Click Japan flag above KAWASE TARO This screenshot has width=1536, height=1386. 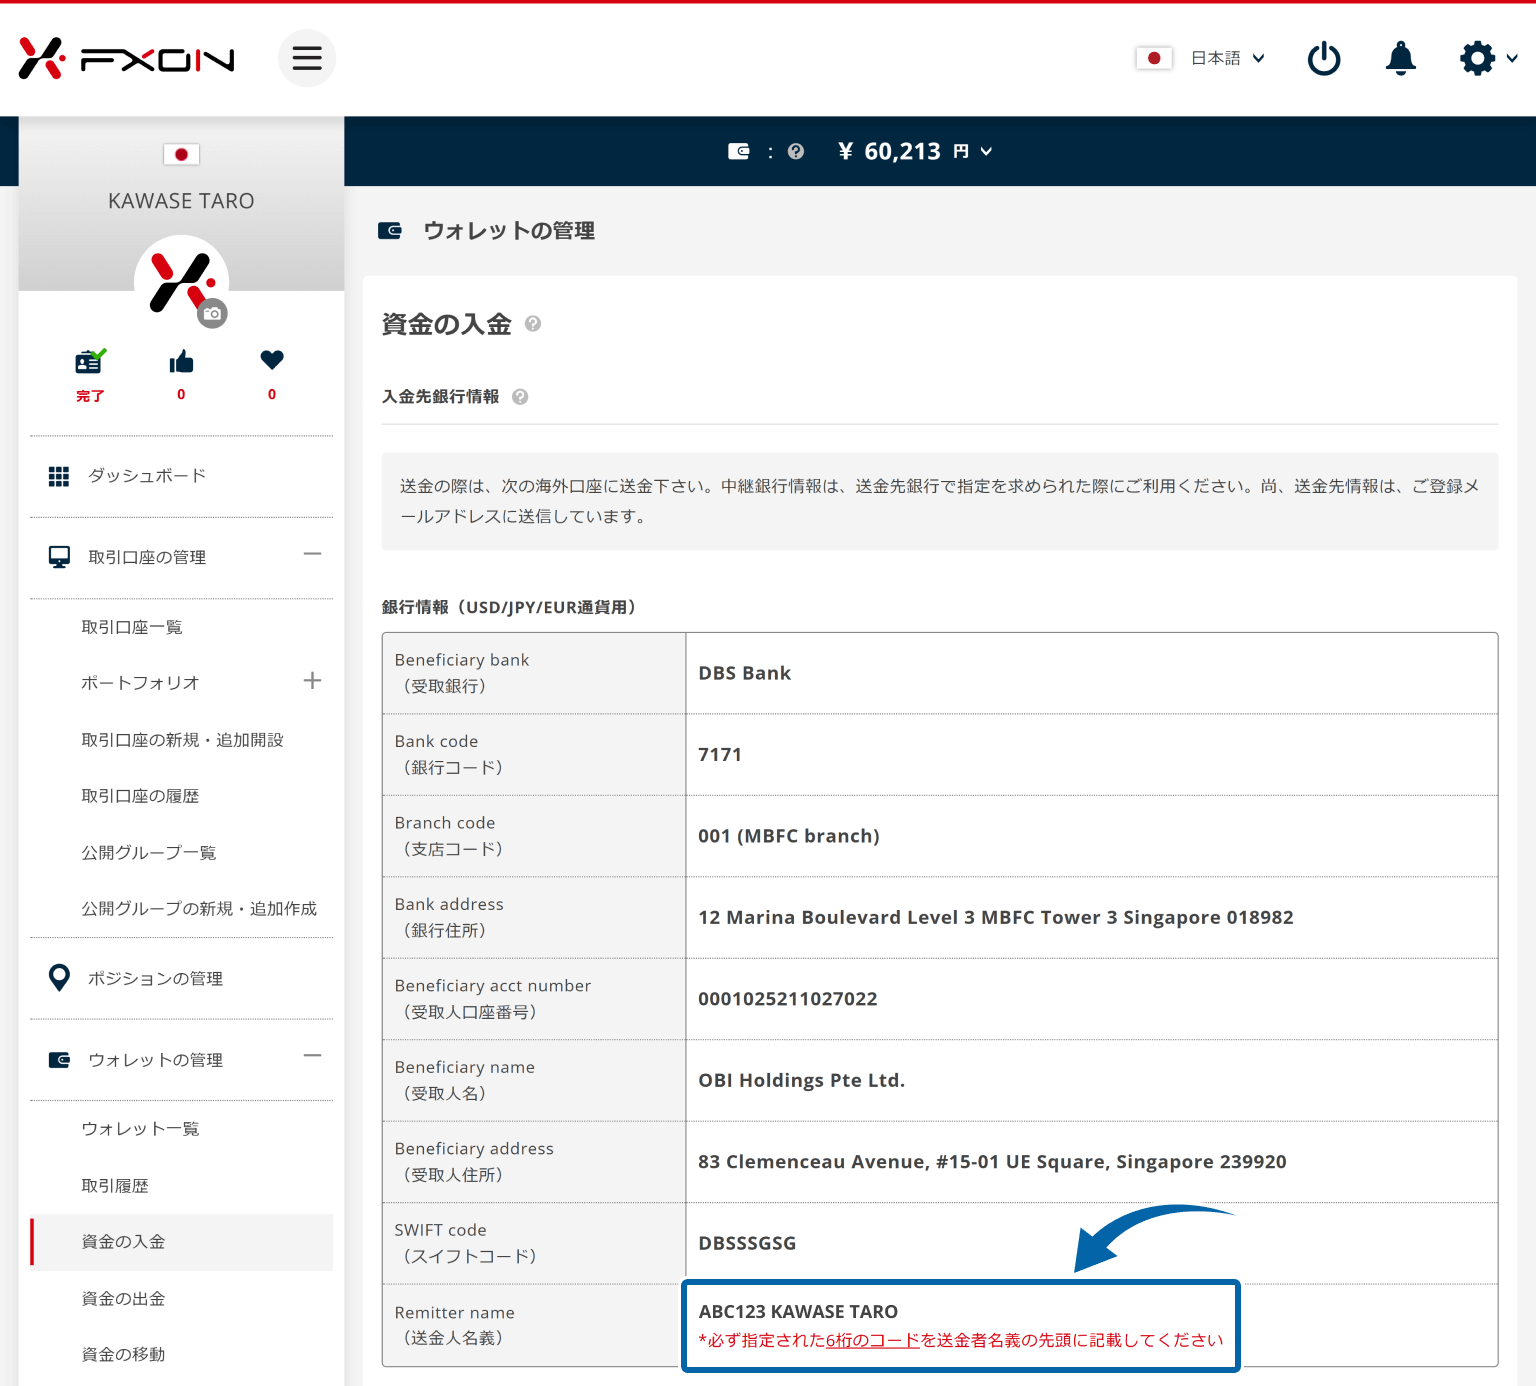[181, 154]
